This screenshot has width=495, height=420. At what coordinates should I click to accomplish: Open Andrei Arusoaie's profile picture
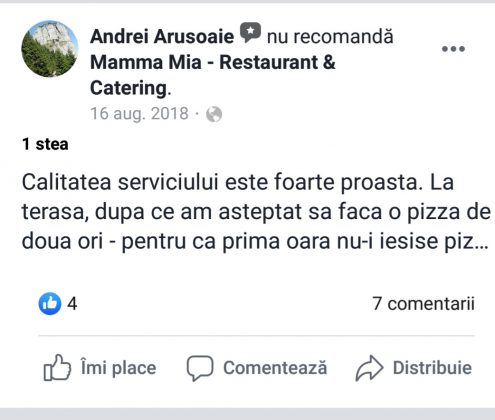[x=50, y=49]
